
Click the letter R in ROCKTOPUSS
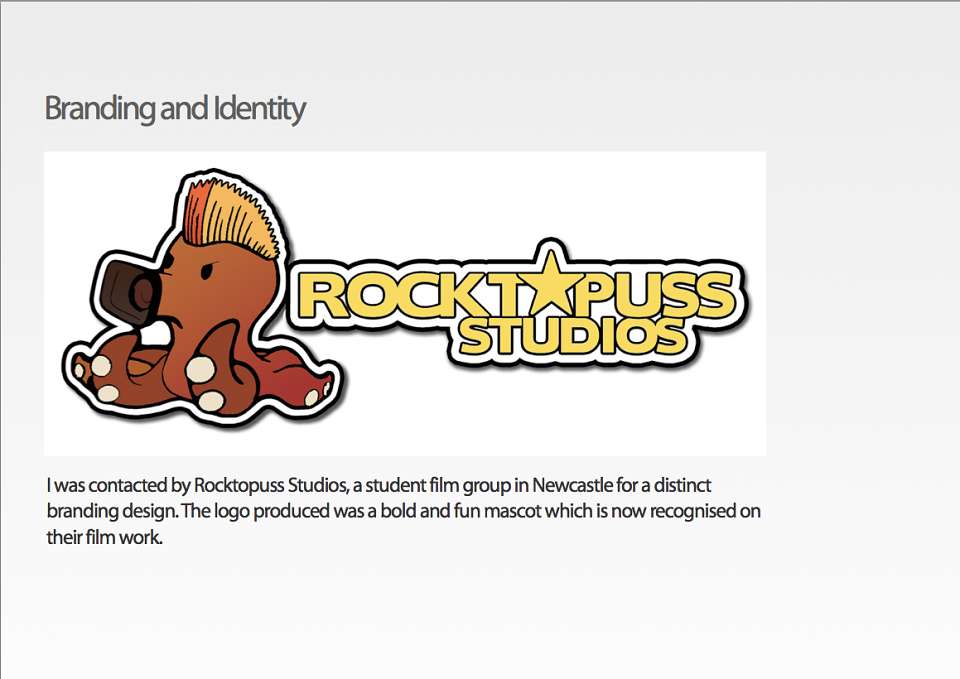321,296
